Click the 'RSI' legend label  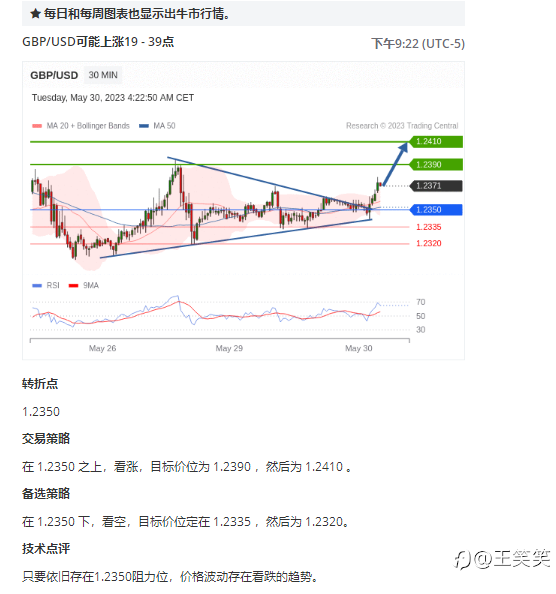[53, 286]
